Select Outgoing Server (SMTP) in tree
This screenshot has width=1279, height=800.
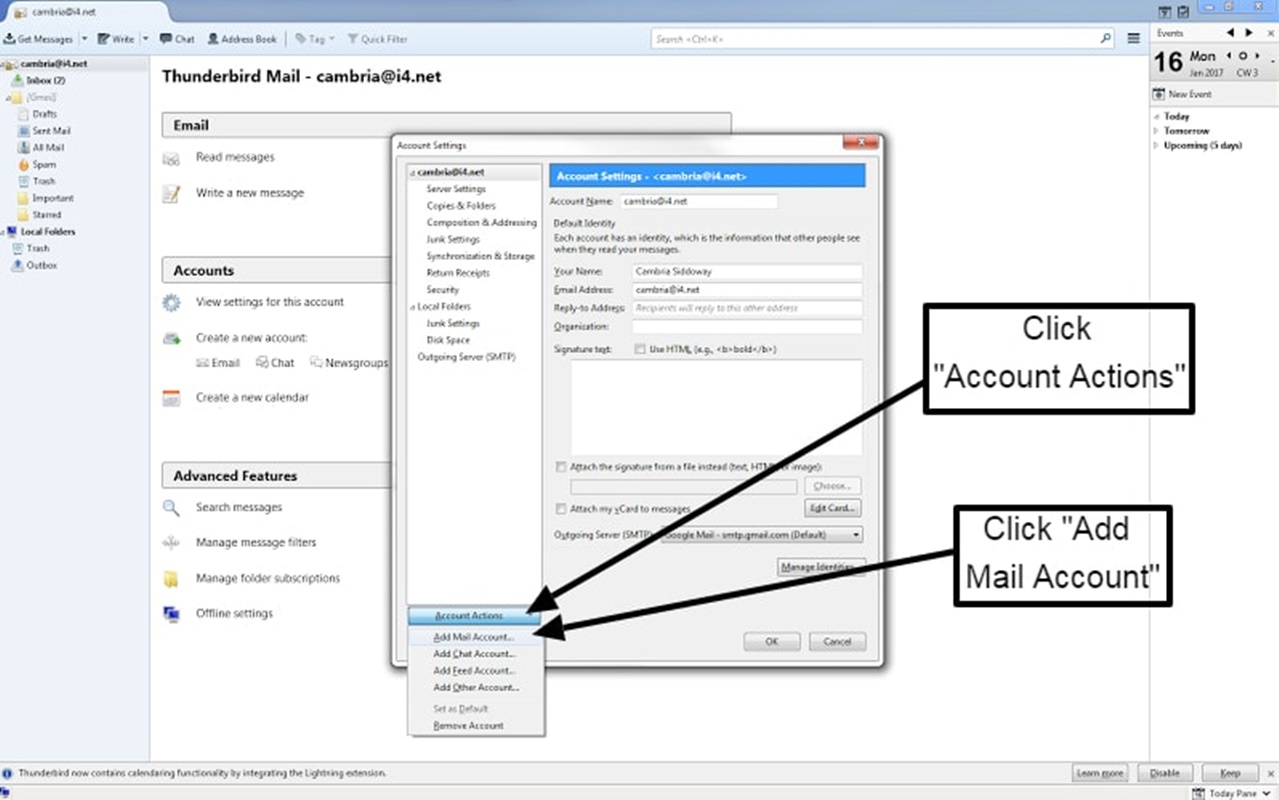(x=466, y=357)
